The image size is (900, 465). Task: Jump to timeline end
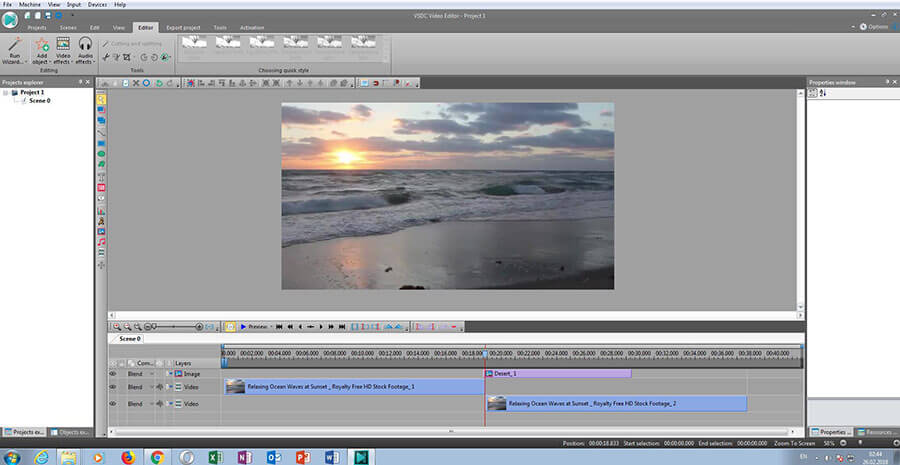point(342,327)
